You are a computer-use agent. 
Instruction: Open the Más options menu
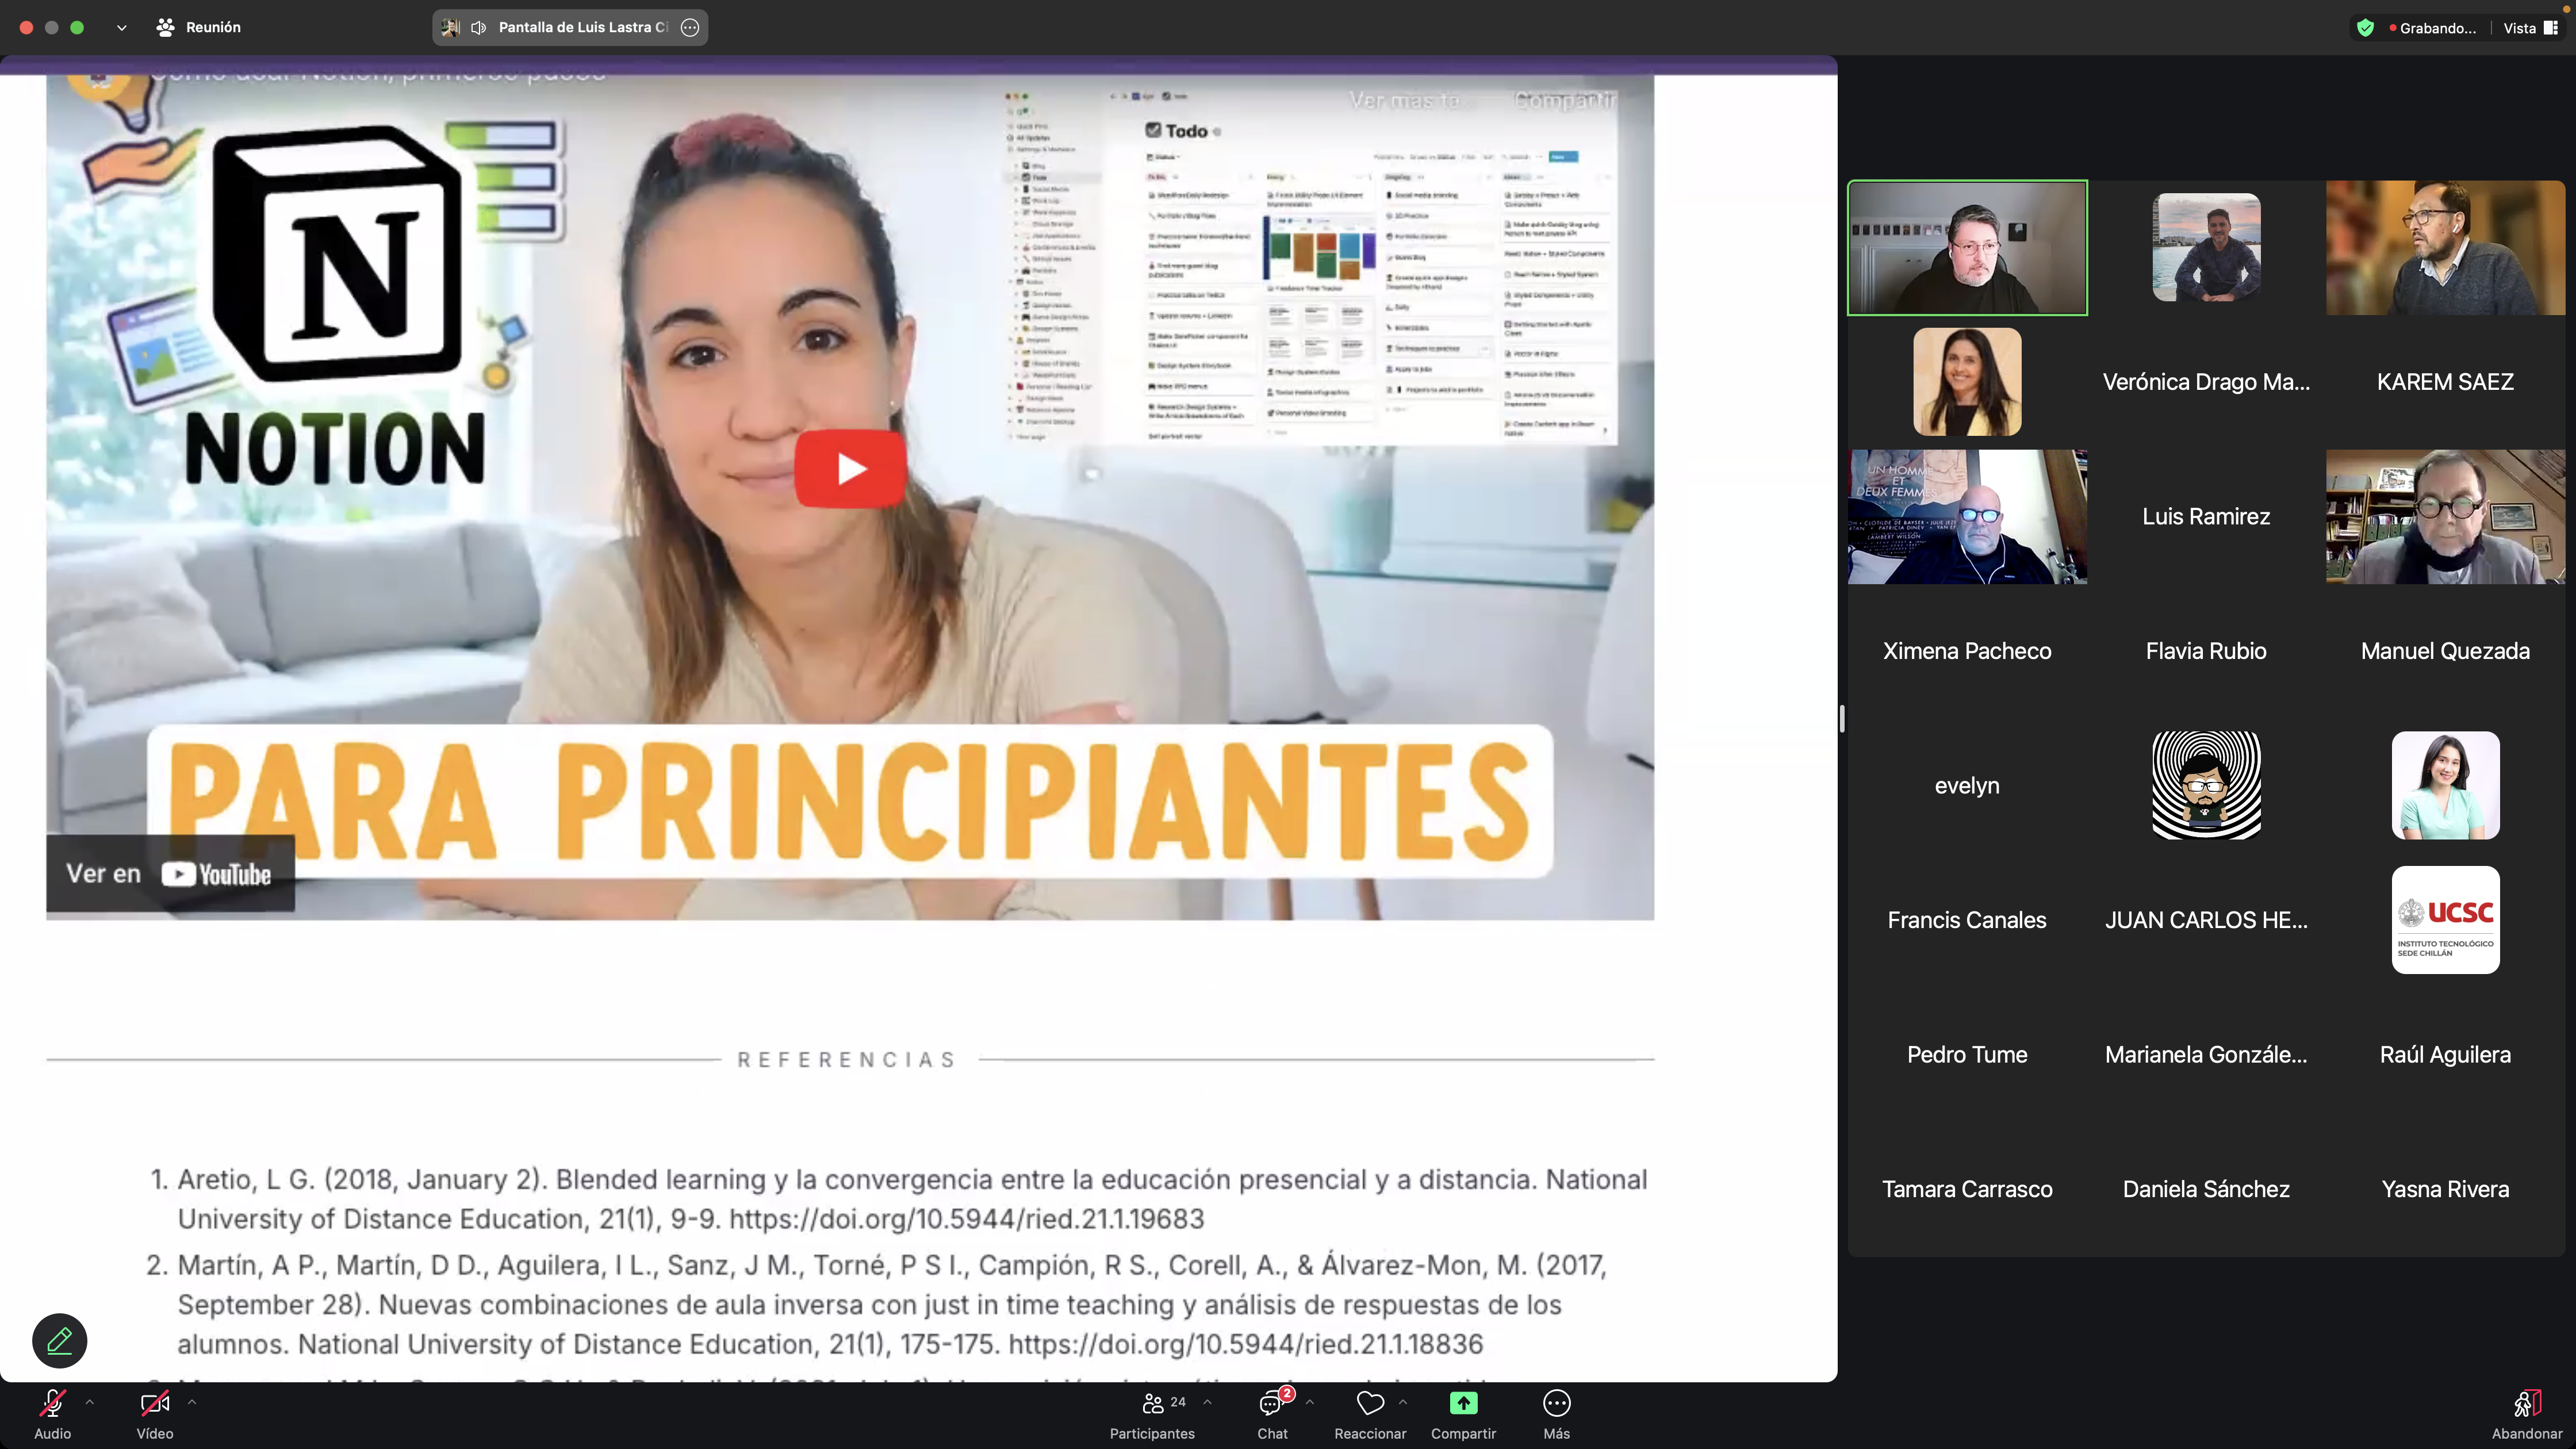1556,1414
